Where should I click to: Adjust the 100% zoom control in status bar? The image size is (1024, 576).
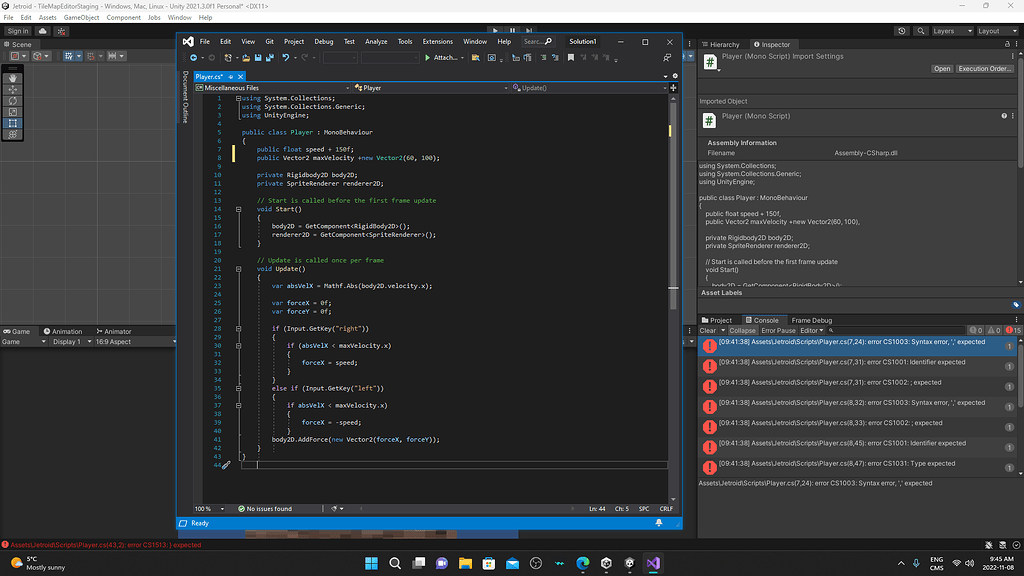[x=205, y=508]
